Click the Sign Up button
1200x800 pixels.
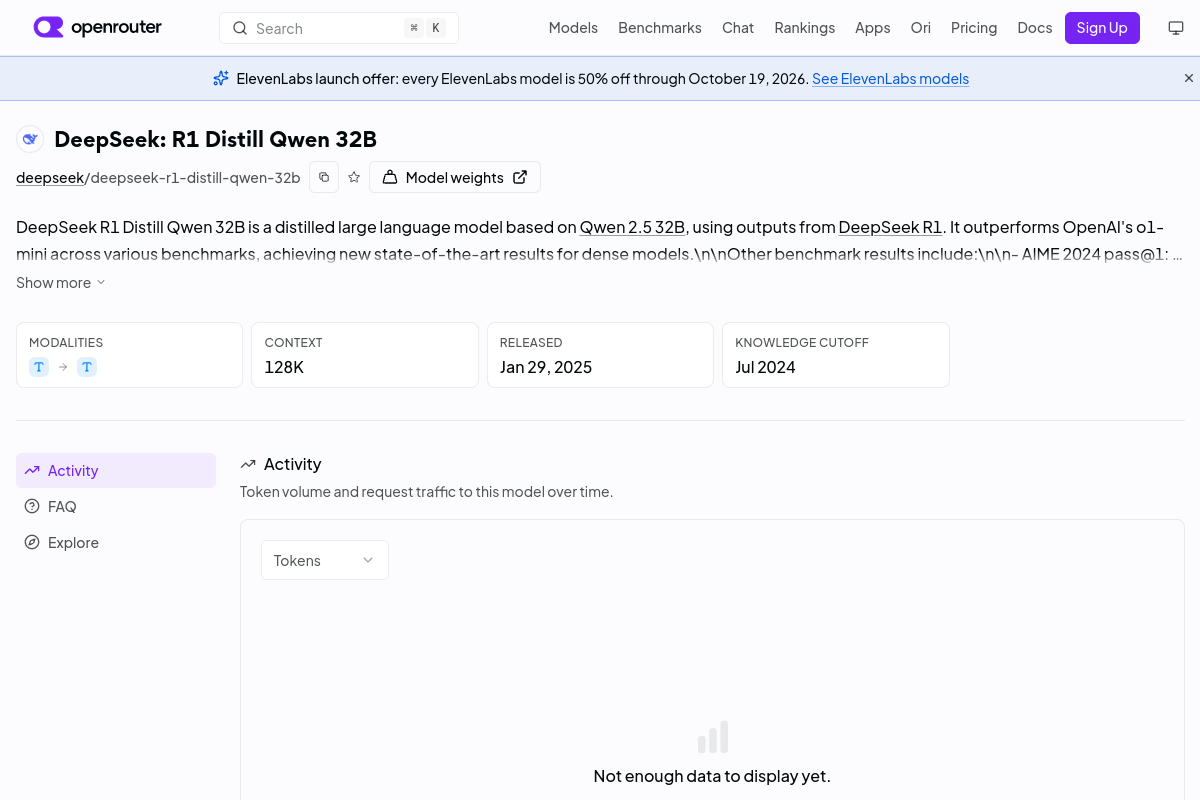tap(1102, 28)
